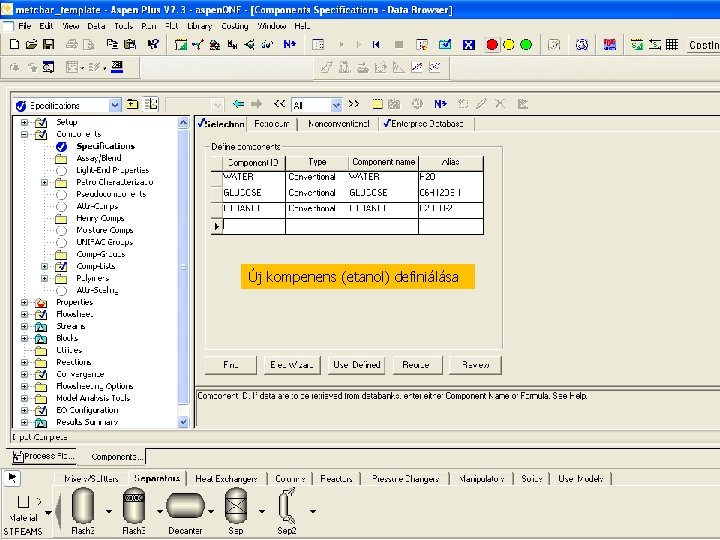Expand the Properties tree folder
Image resolution: width=720 pixels, height=540 pixels.
24,302
